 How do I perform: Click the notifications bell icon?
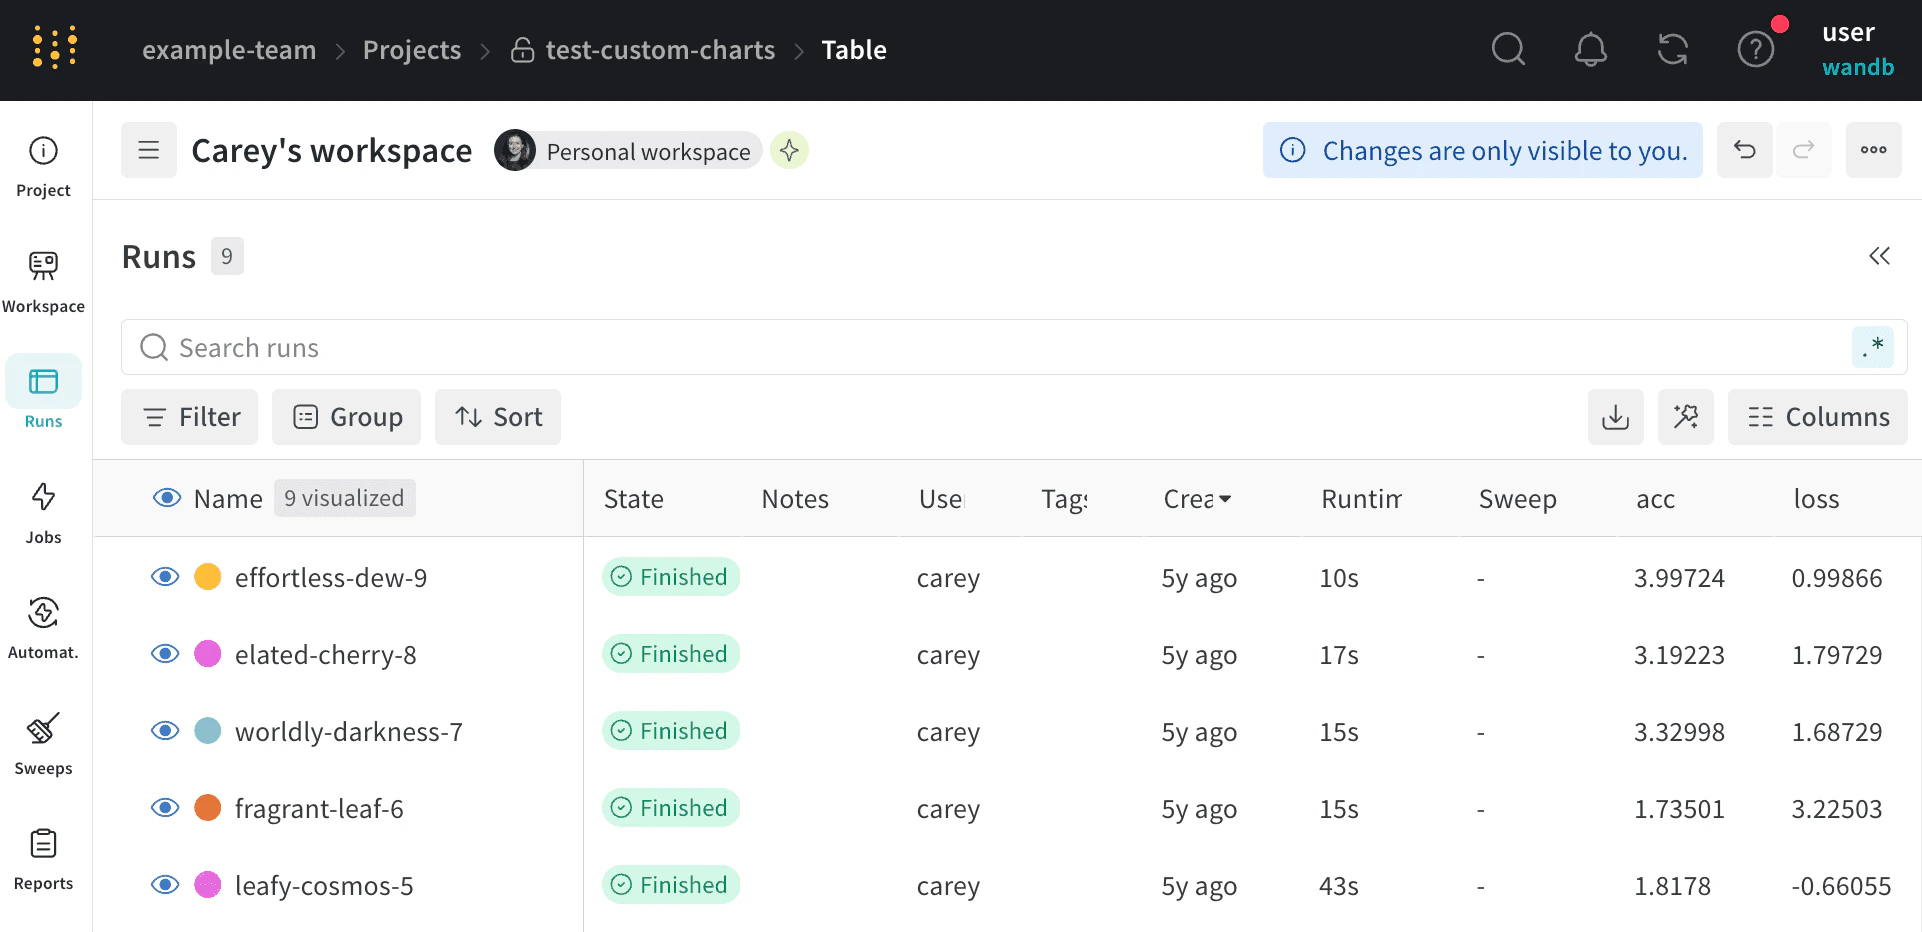1590,49
